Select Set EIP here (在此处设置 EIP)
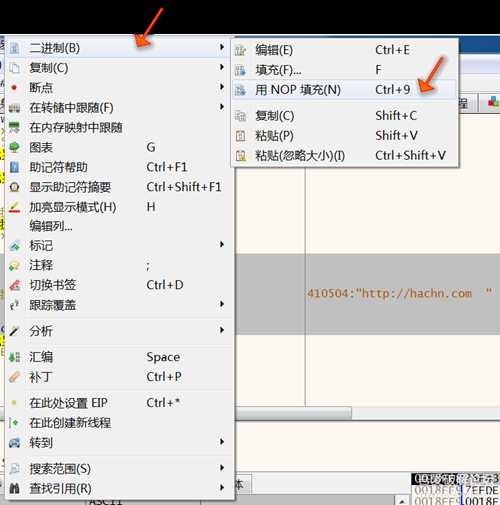This screenshot has width=500, height=505. tap(119, 403)
